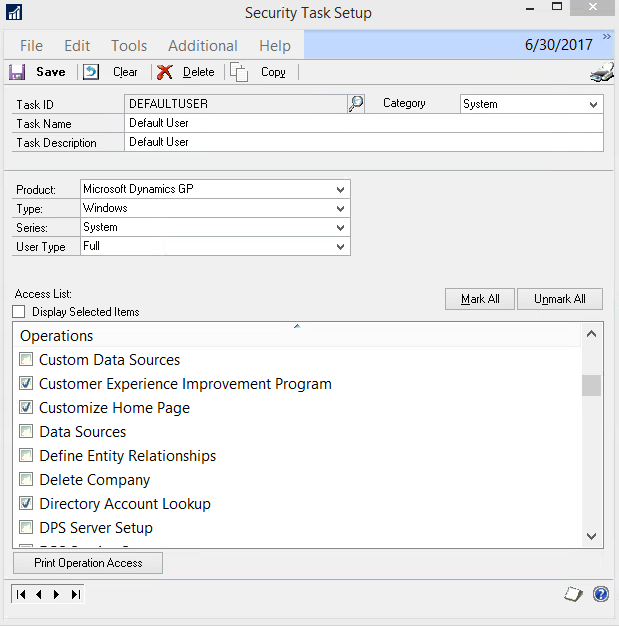This screenshot has height=626, width=619.
Task: Open the Help menu
Action: pyautogui.click(x=275, y=46)
